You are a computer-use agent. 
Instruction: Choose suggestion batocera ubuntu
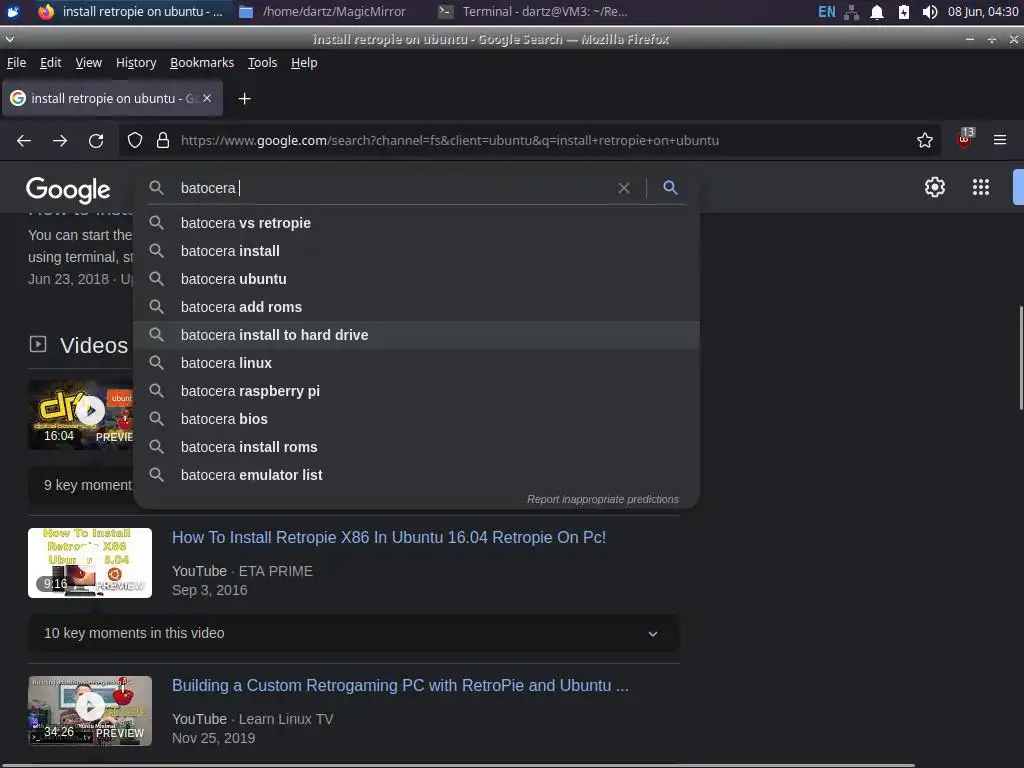click(416, 279)
